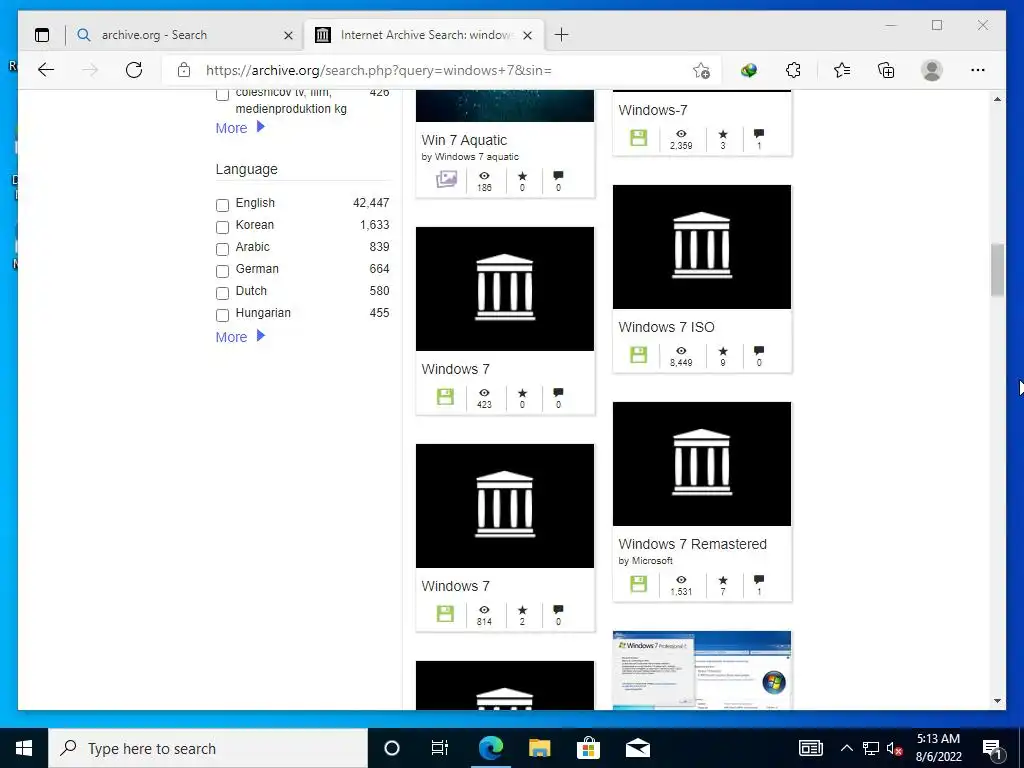The width and height of the screenshot is (1024, 768).
Task: Expand More under Language filters
Action: pyautogui.click(x=240, y=337)
